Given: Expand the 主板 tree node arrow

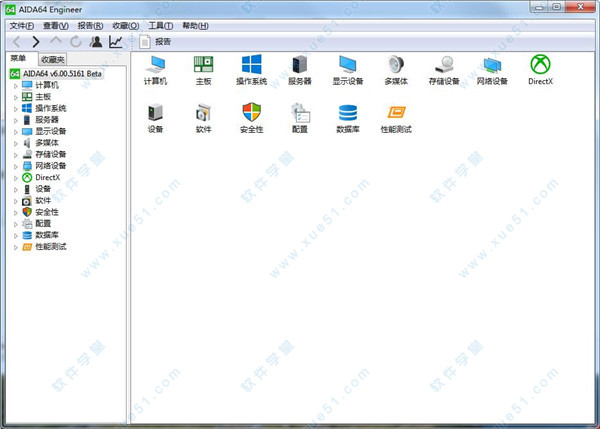Looking at the screenshot, I should [16, 97].
